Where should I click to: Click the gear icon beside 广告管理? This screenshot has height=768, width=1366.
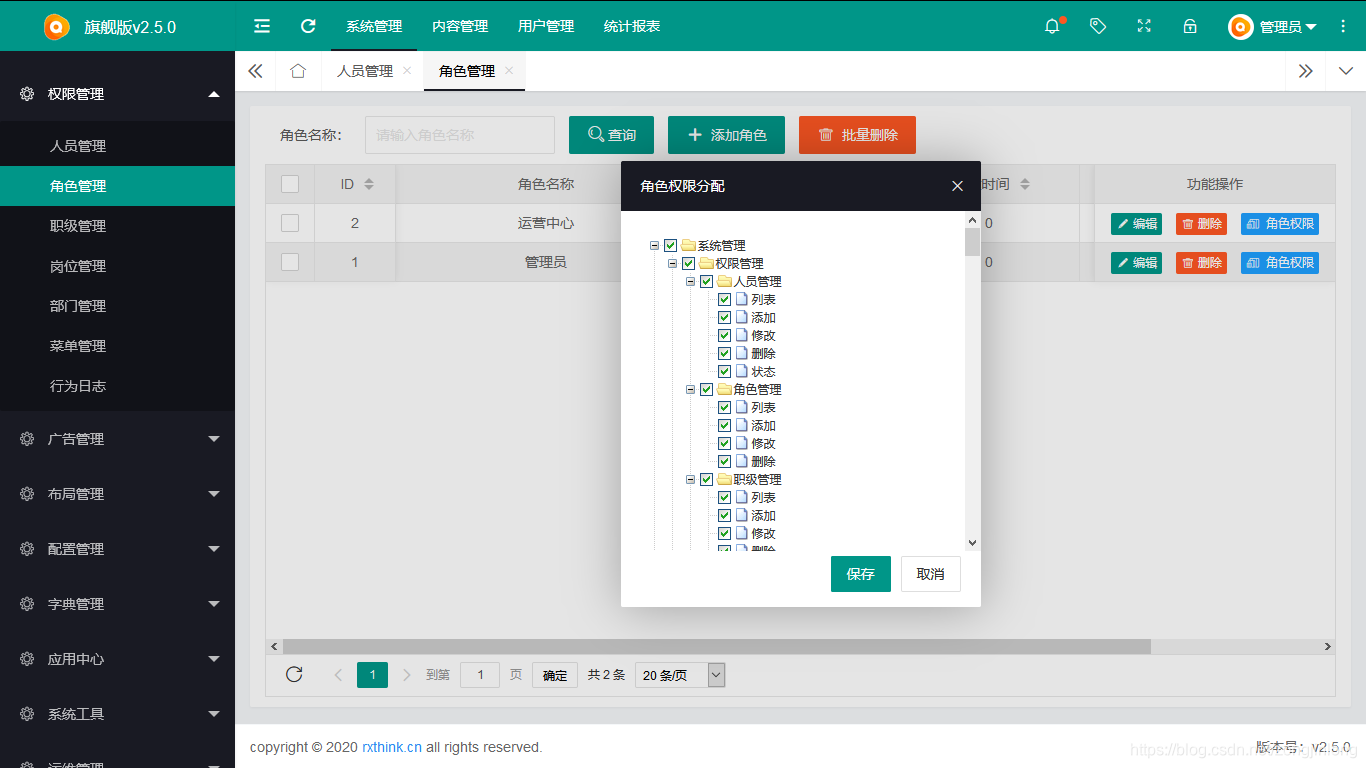point(27,438)
